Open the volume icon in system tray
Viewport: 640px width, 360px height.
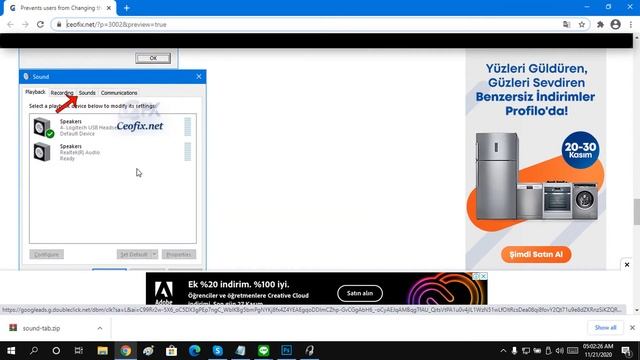click(560, 351)
